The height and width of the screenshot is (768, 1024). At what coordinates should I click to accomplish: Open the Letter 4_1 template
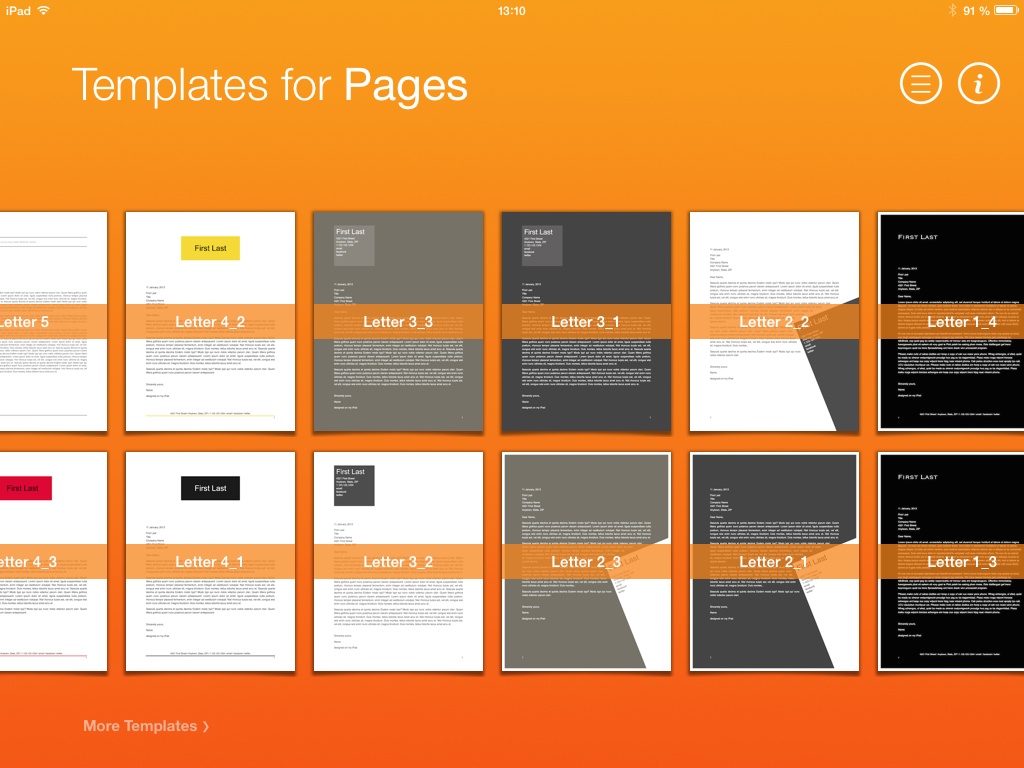coord(210,561)
